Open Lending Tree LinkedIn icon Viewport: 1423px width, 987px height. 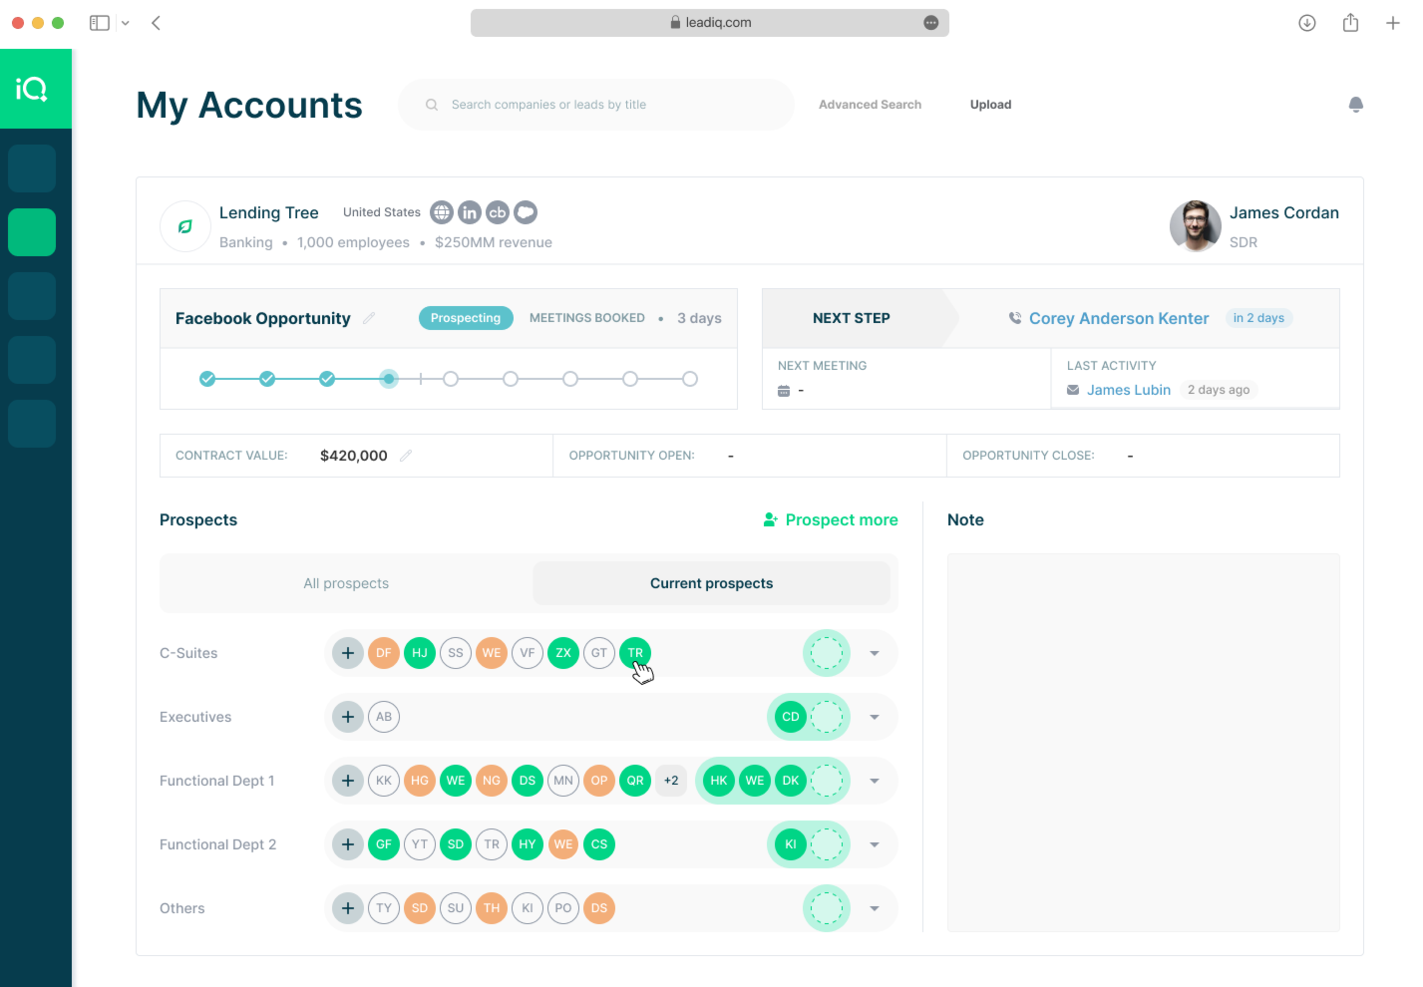[469, 212]
